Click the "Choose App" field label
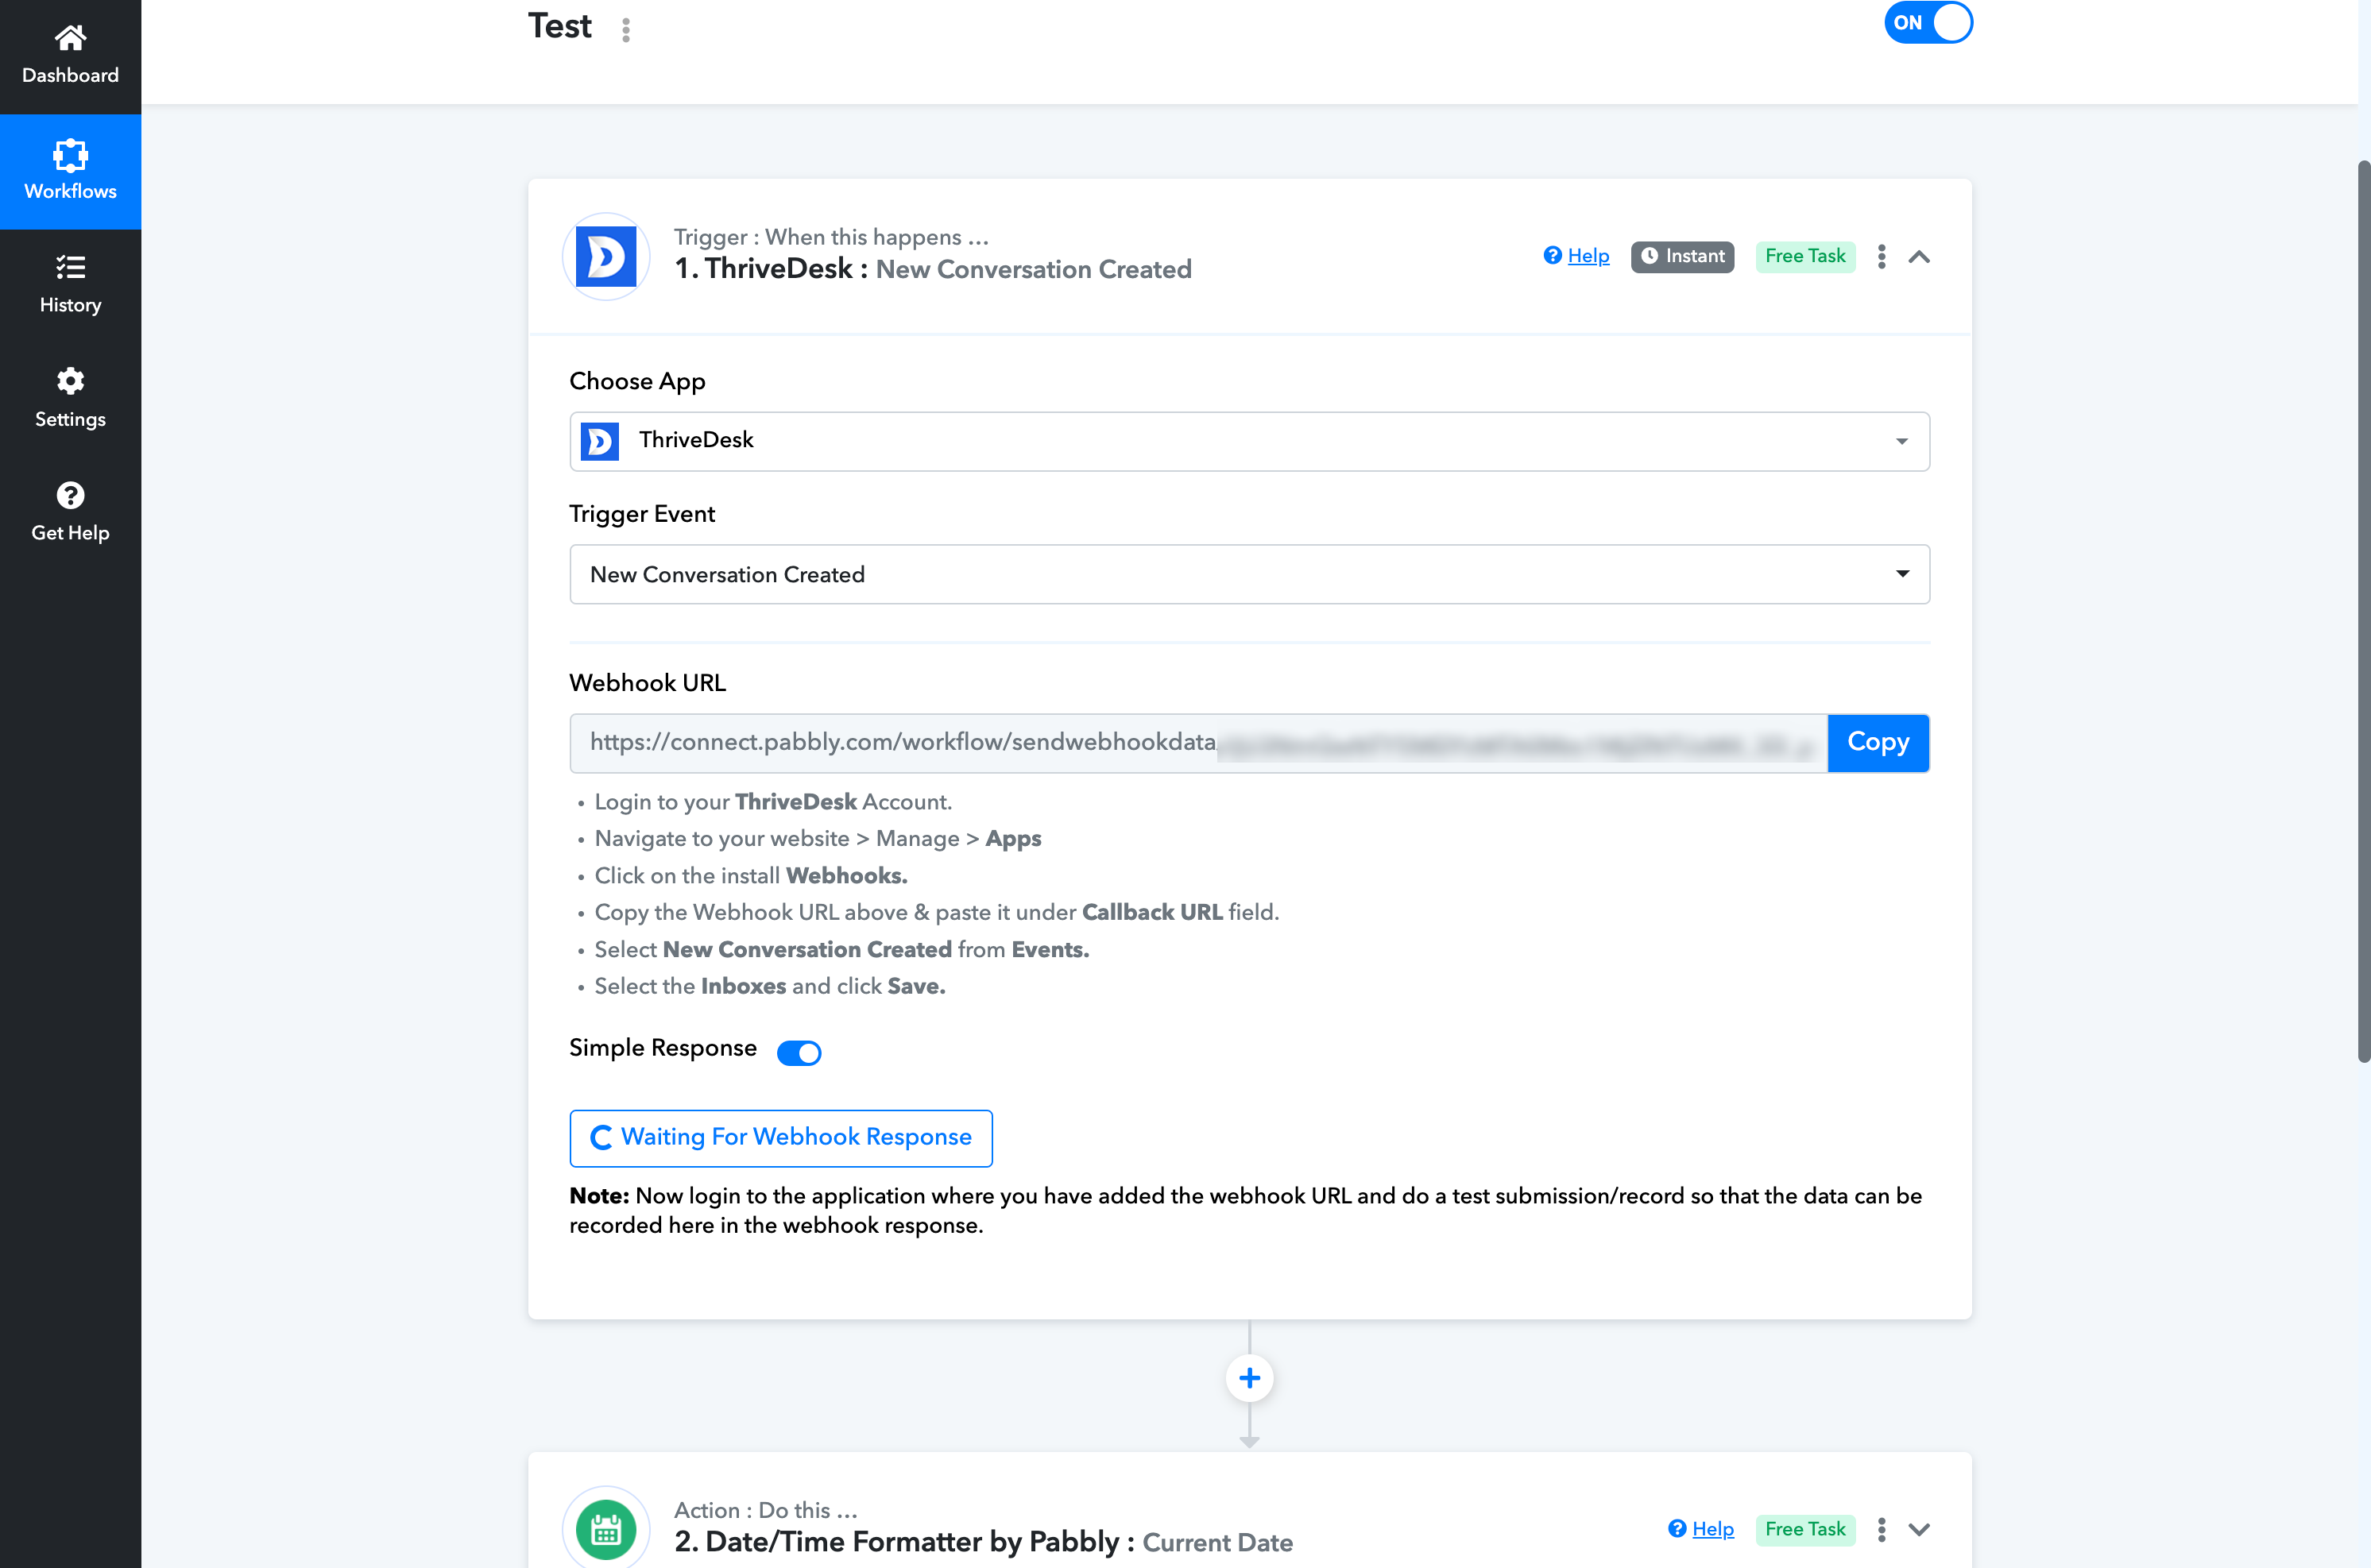Screen dimensions: 2371x1568 click(x=637, y=381)
